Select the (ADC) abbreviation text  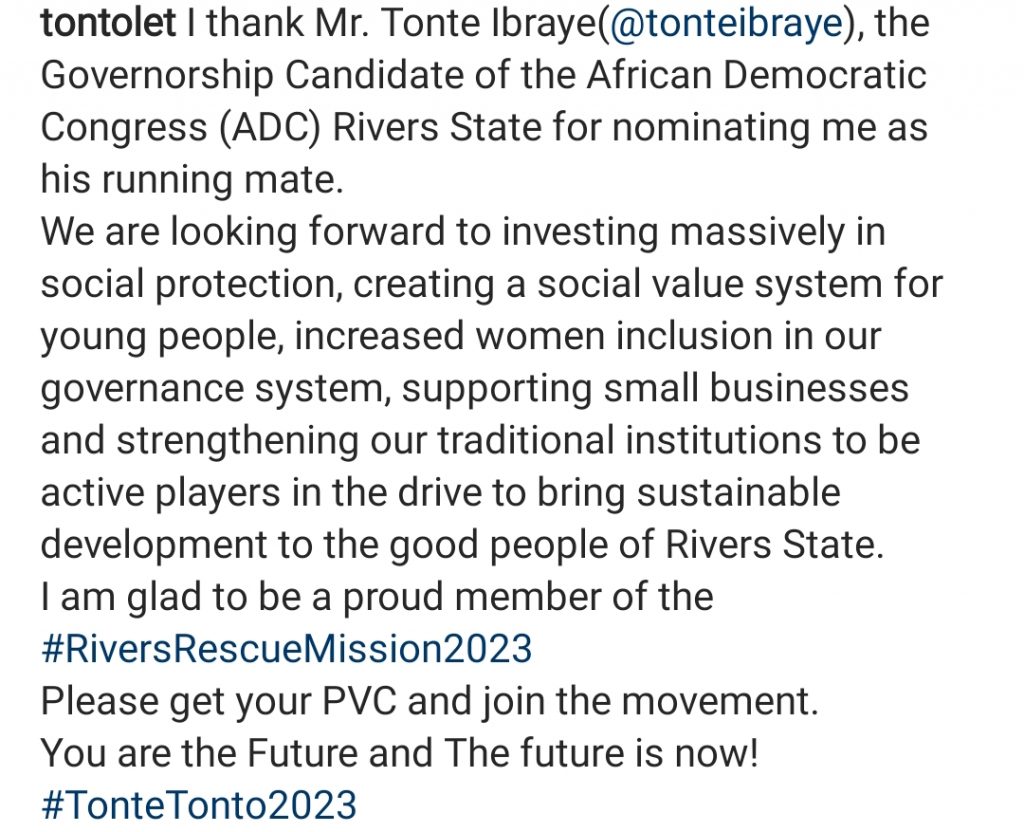tap(270, 127)
